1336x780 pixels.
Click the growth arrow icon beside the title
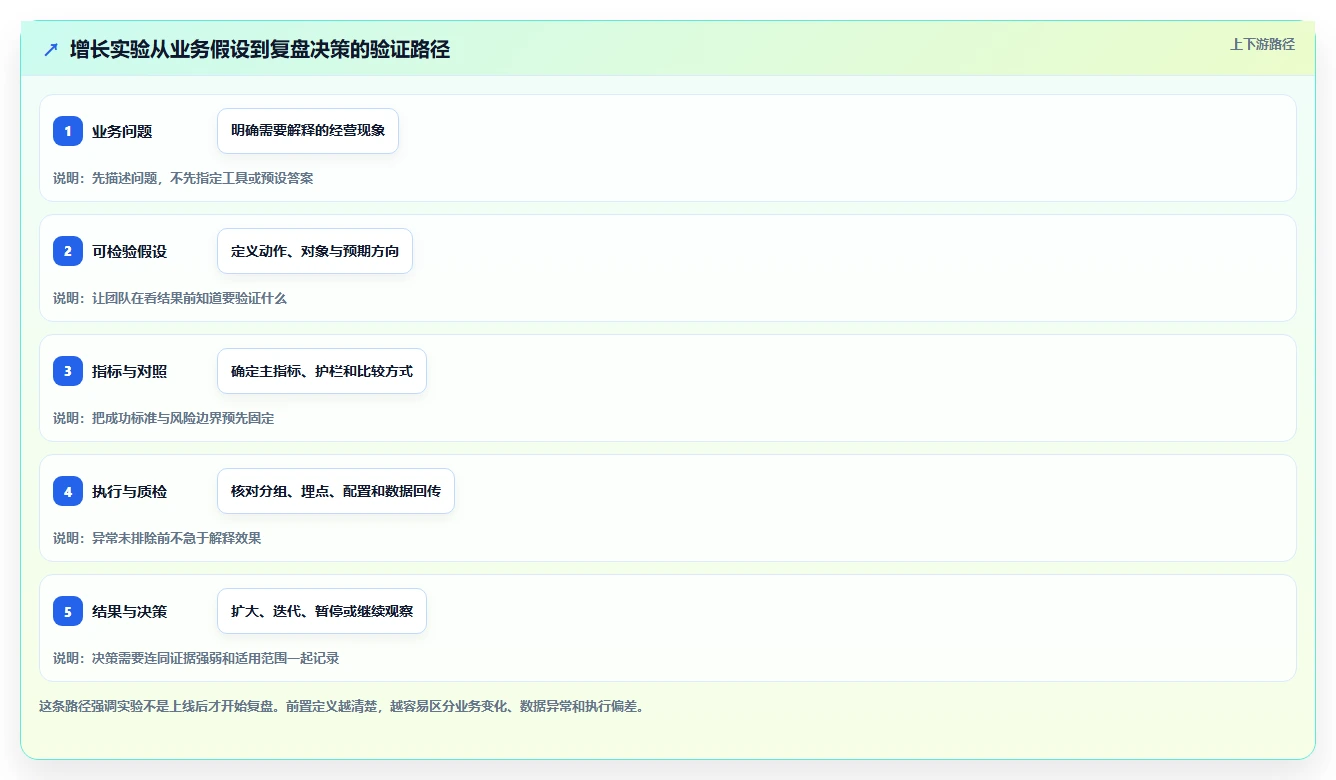click(51, 49)
